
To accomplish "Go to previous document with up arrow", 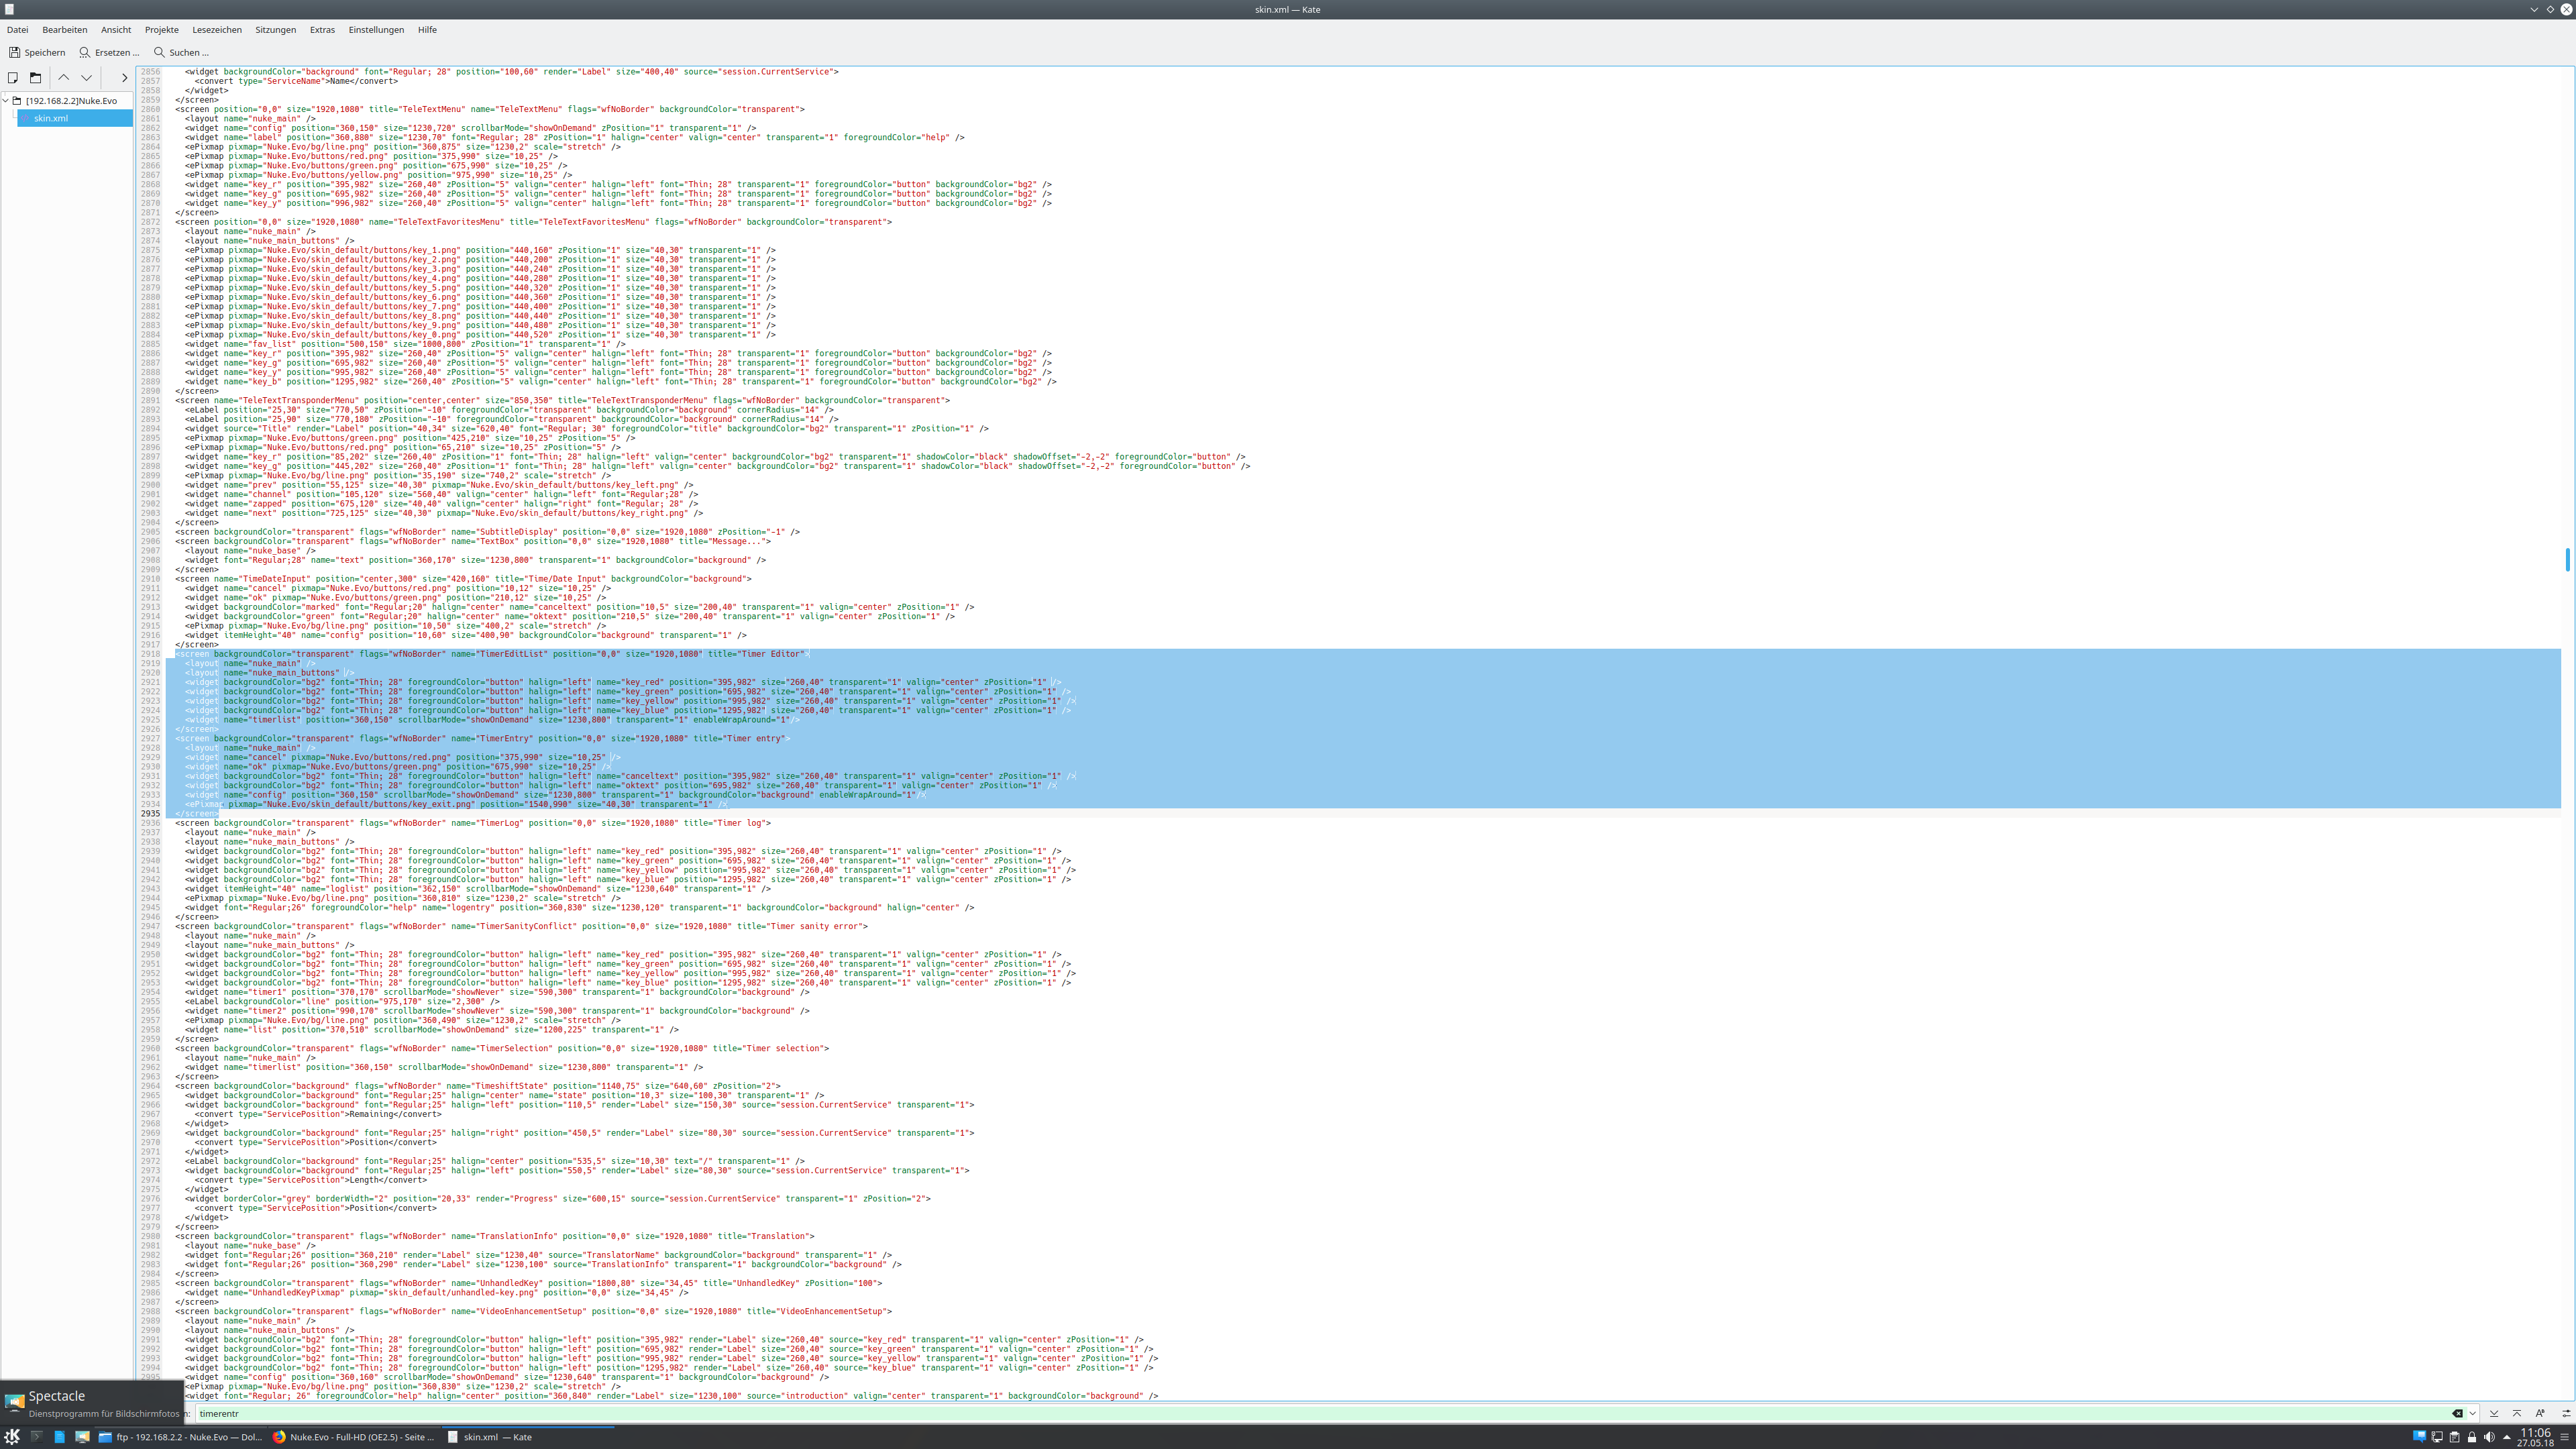I will click(64, 77).
